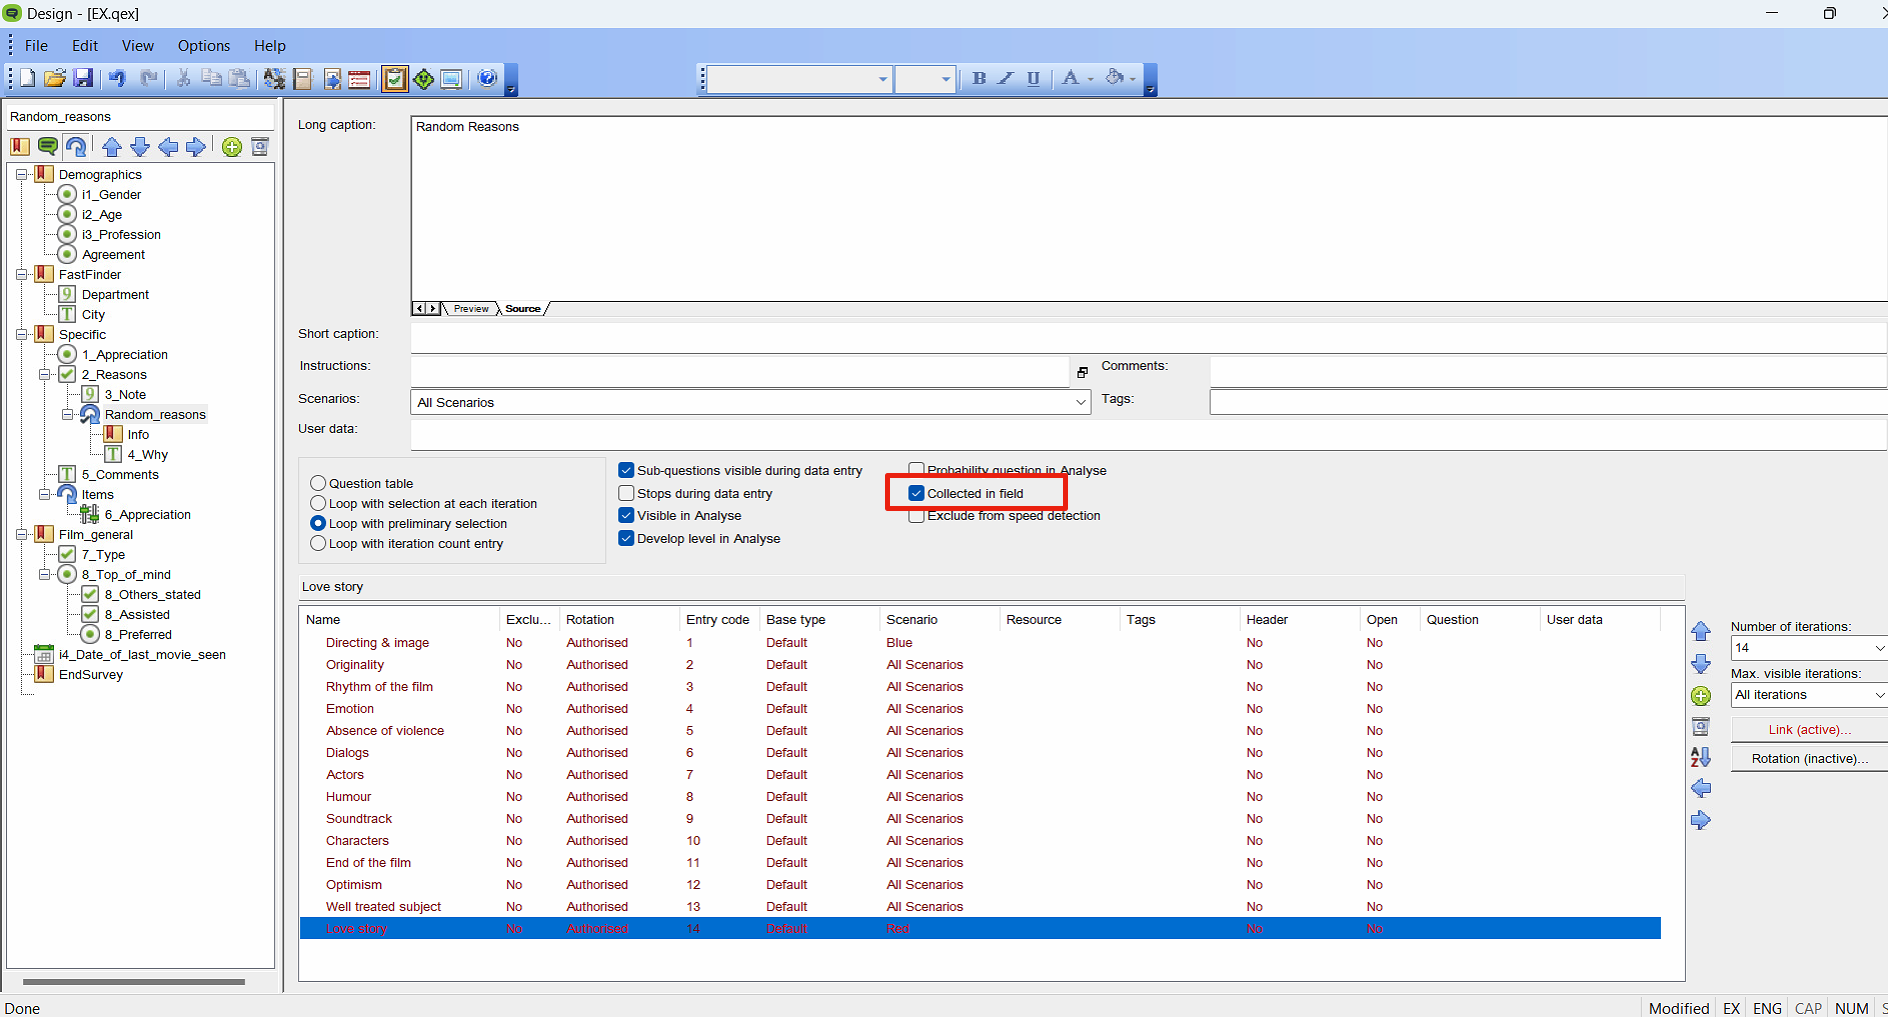Click the help question mark icon

tap(487, 78)
